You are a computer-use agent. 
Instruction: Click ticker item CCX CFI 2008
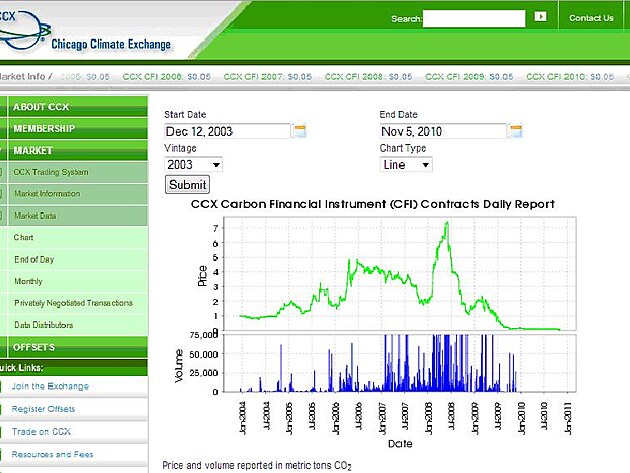coord(368,76)
